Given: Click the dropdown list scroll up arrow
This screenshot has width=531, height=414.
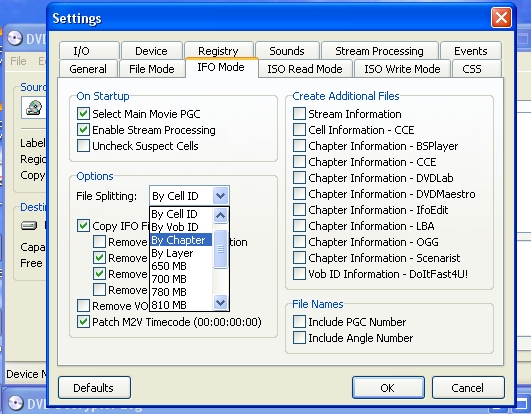Looking at the screenshot, I should point(220,215).
